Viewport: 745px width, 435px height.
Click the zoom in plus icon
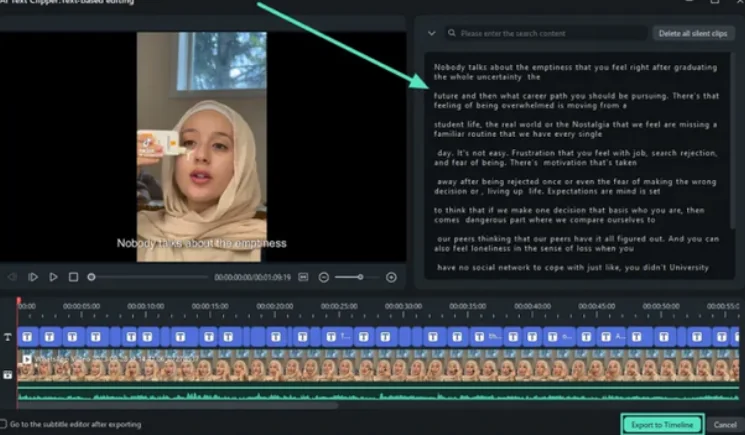(391, 277)
